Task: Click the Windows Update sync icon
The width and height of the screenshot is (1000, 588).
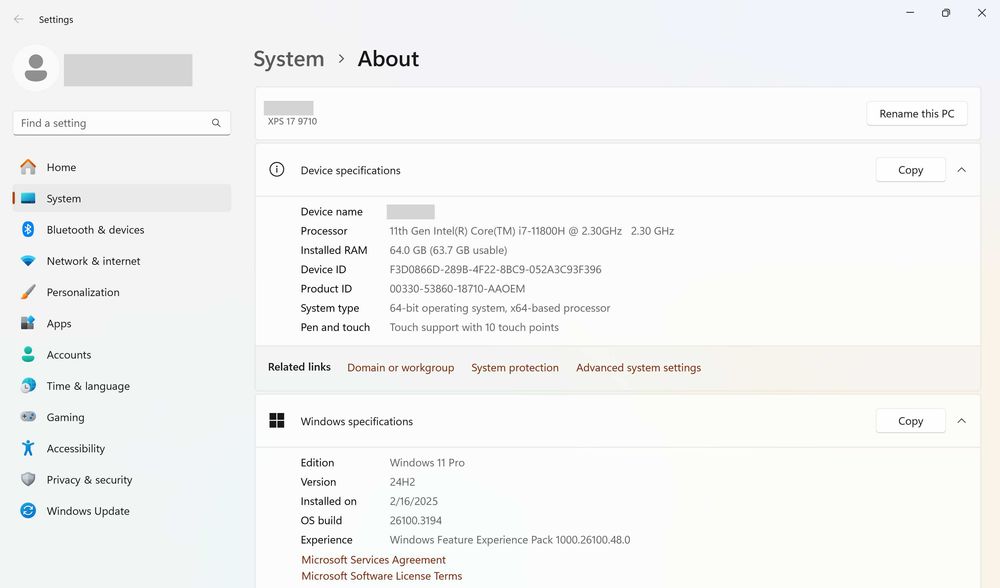Action: pyautogui.click(x=28, y=511)
